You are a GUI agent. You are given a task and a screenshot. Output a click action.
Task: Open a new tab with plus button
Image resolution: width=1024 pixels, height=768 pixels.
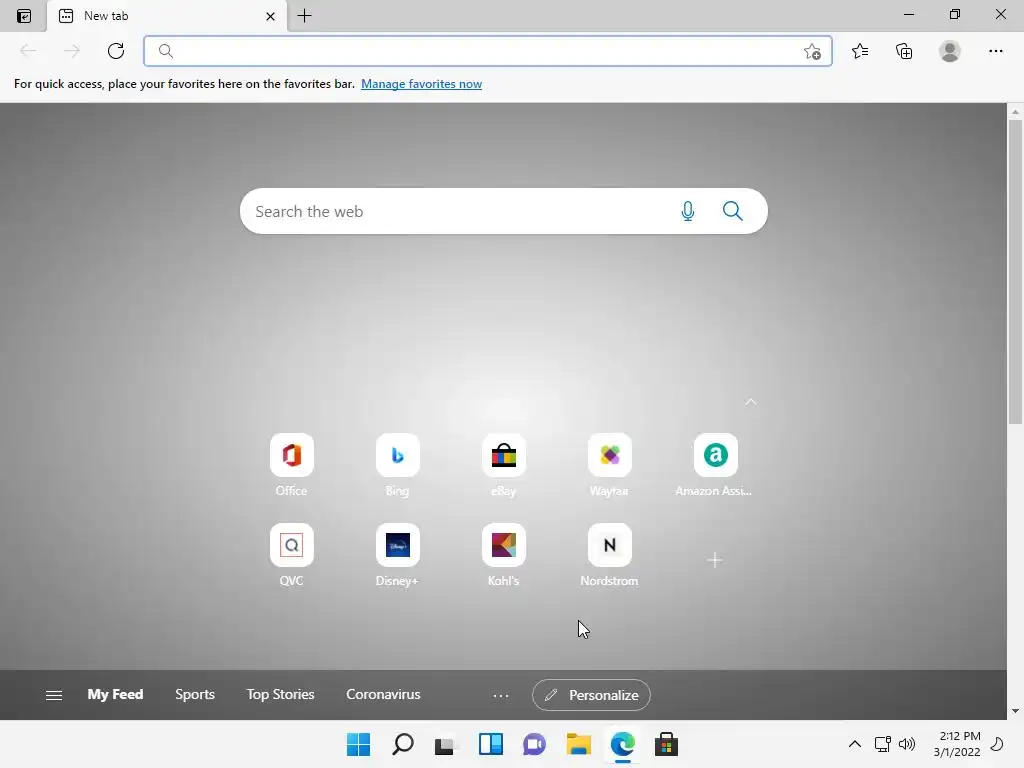(304, 16)
